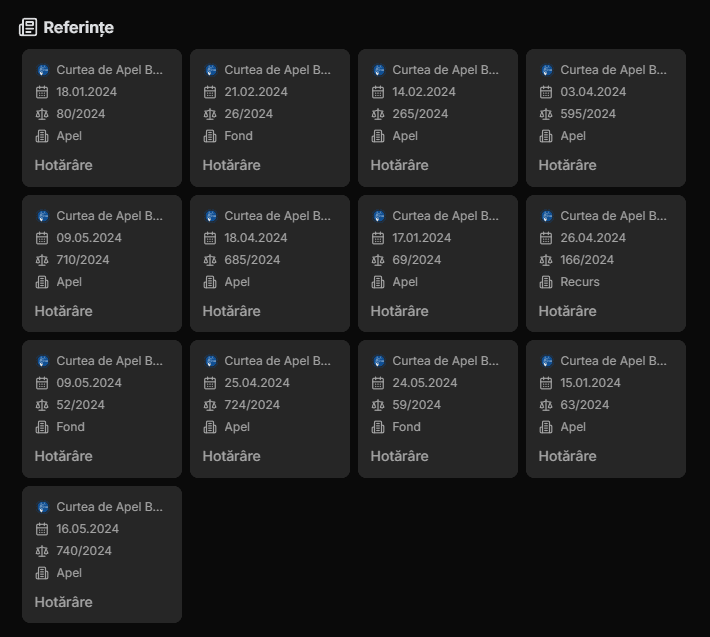This screenshot has height=637, width=710.
Task: Select the reference card dated 17.01.2024
Action: click(438, 263)
